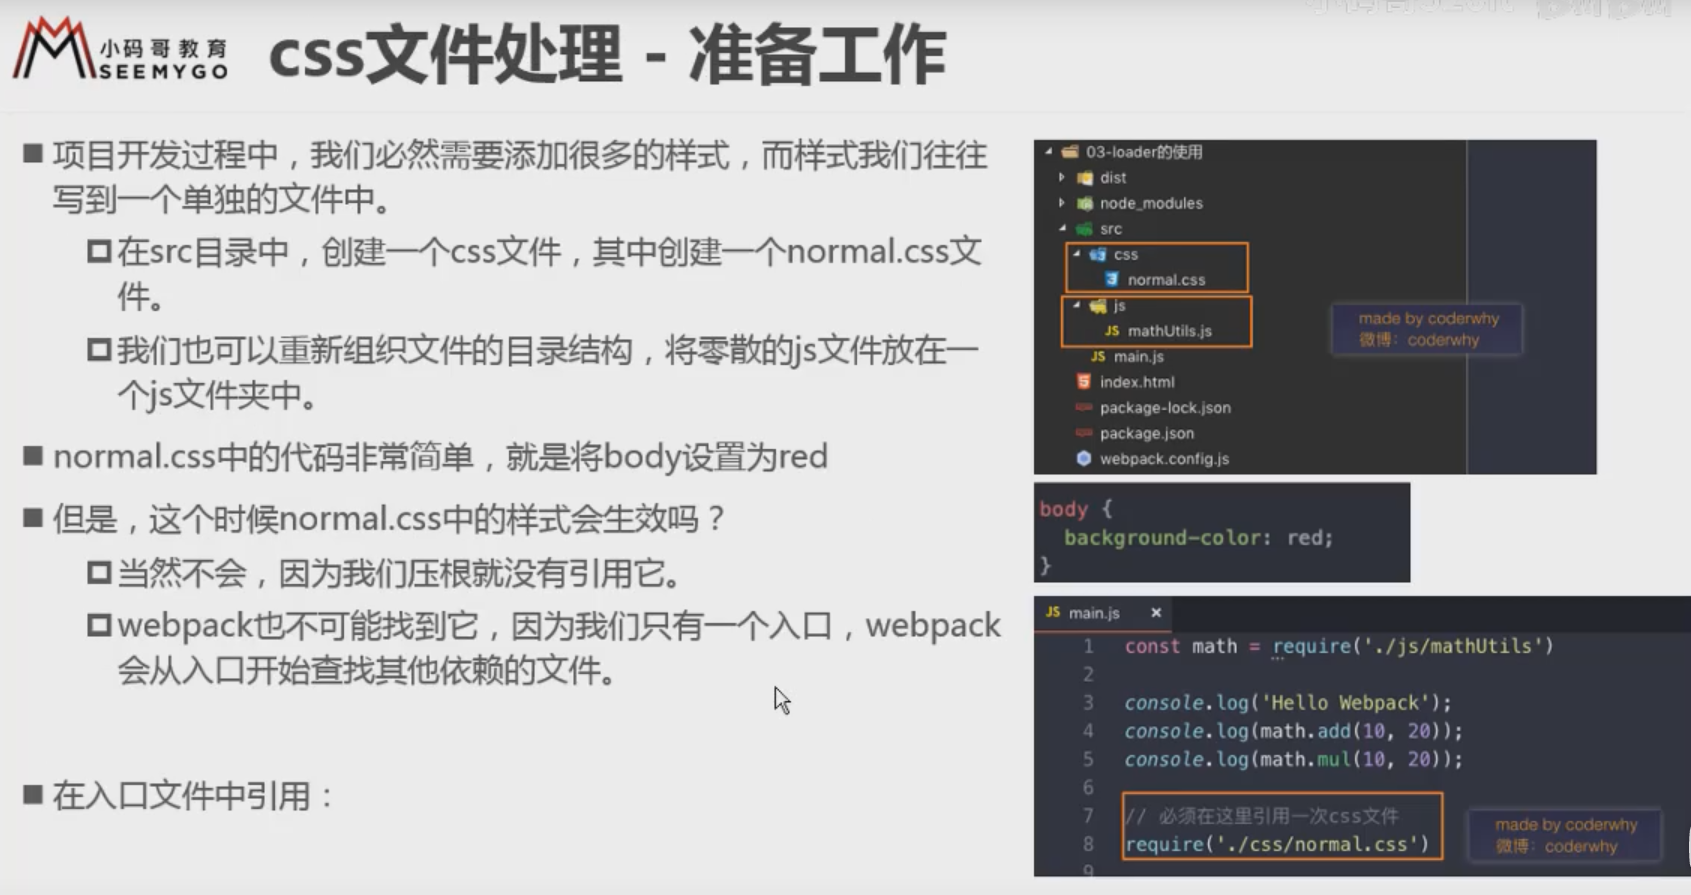
Task: Click the webpack icon beside webpack.config.js
Action: (x=1084, y=459)
